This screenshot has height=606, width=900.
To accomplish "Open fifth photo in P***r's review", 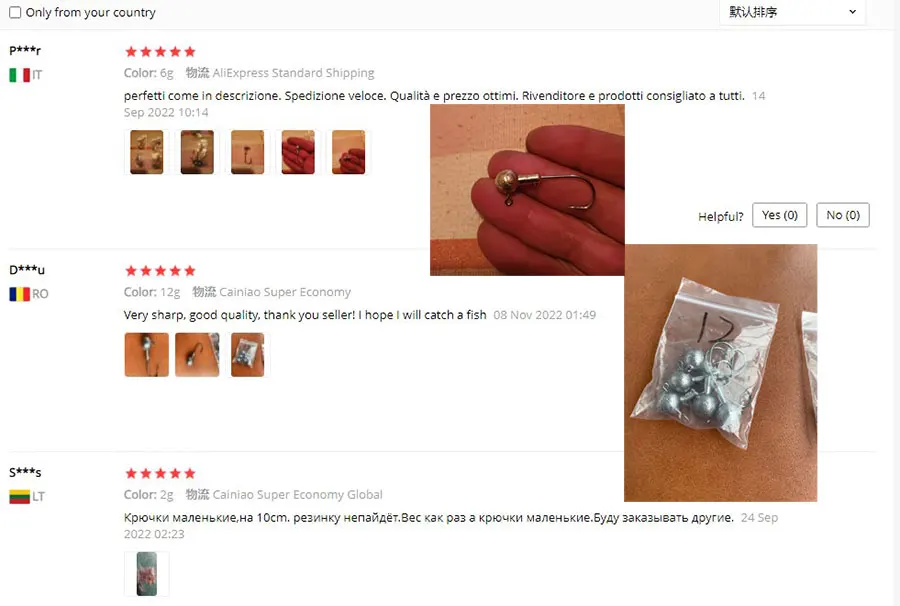I will [x=348, y=152].
